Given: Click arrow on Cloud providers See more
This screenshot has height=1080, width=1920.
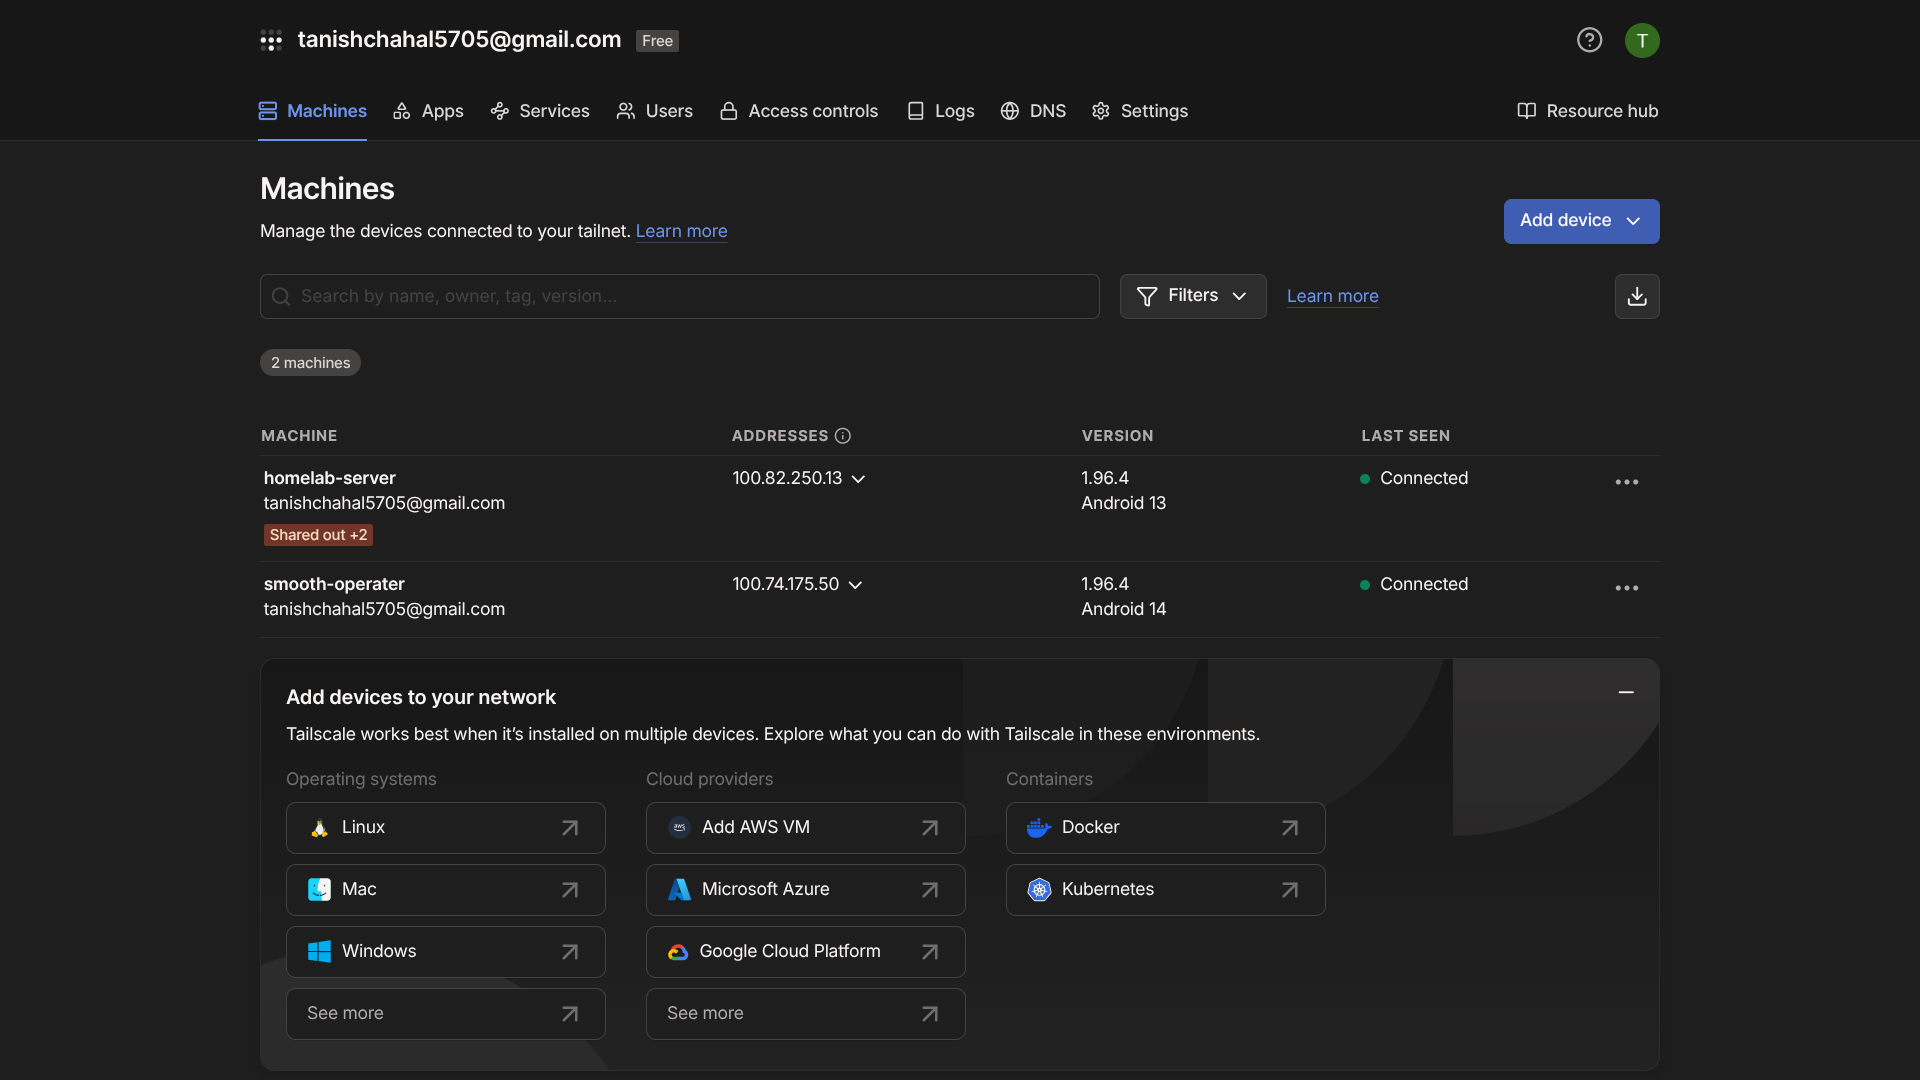Looking at the screenshot, I should (x=930, y=1014).
